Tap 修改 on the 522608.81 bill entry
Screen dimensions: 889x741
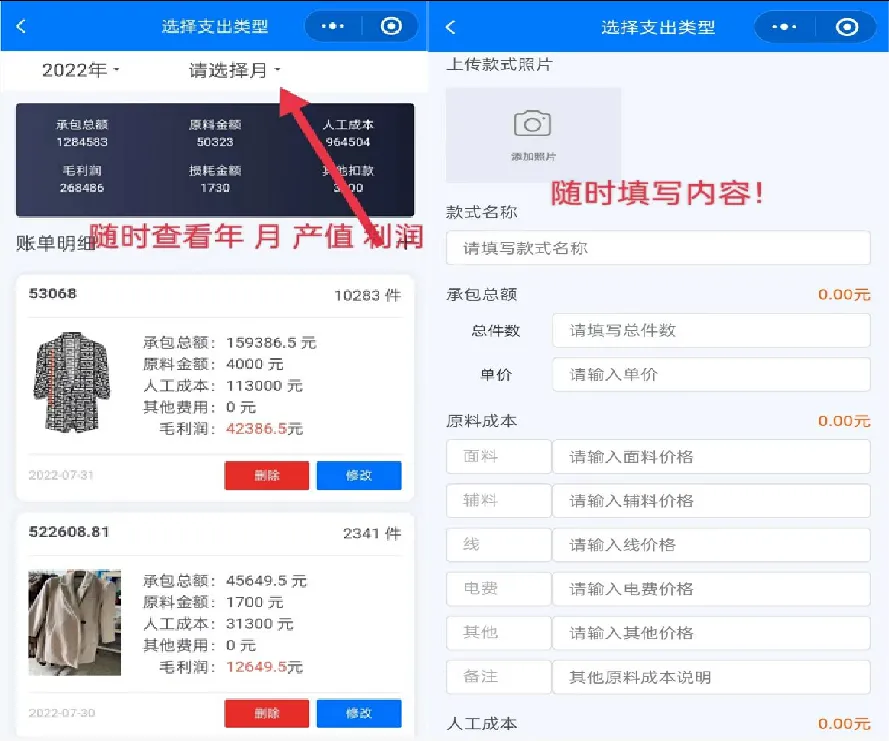click(x=359, y=713)
